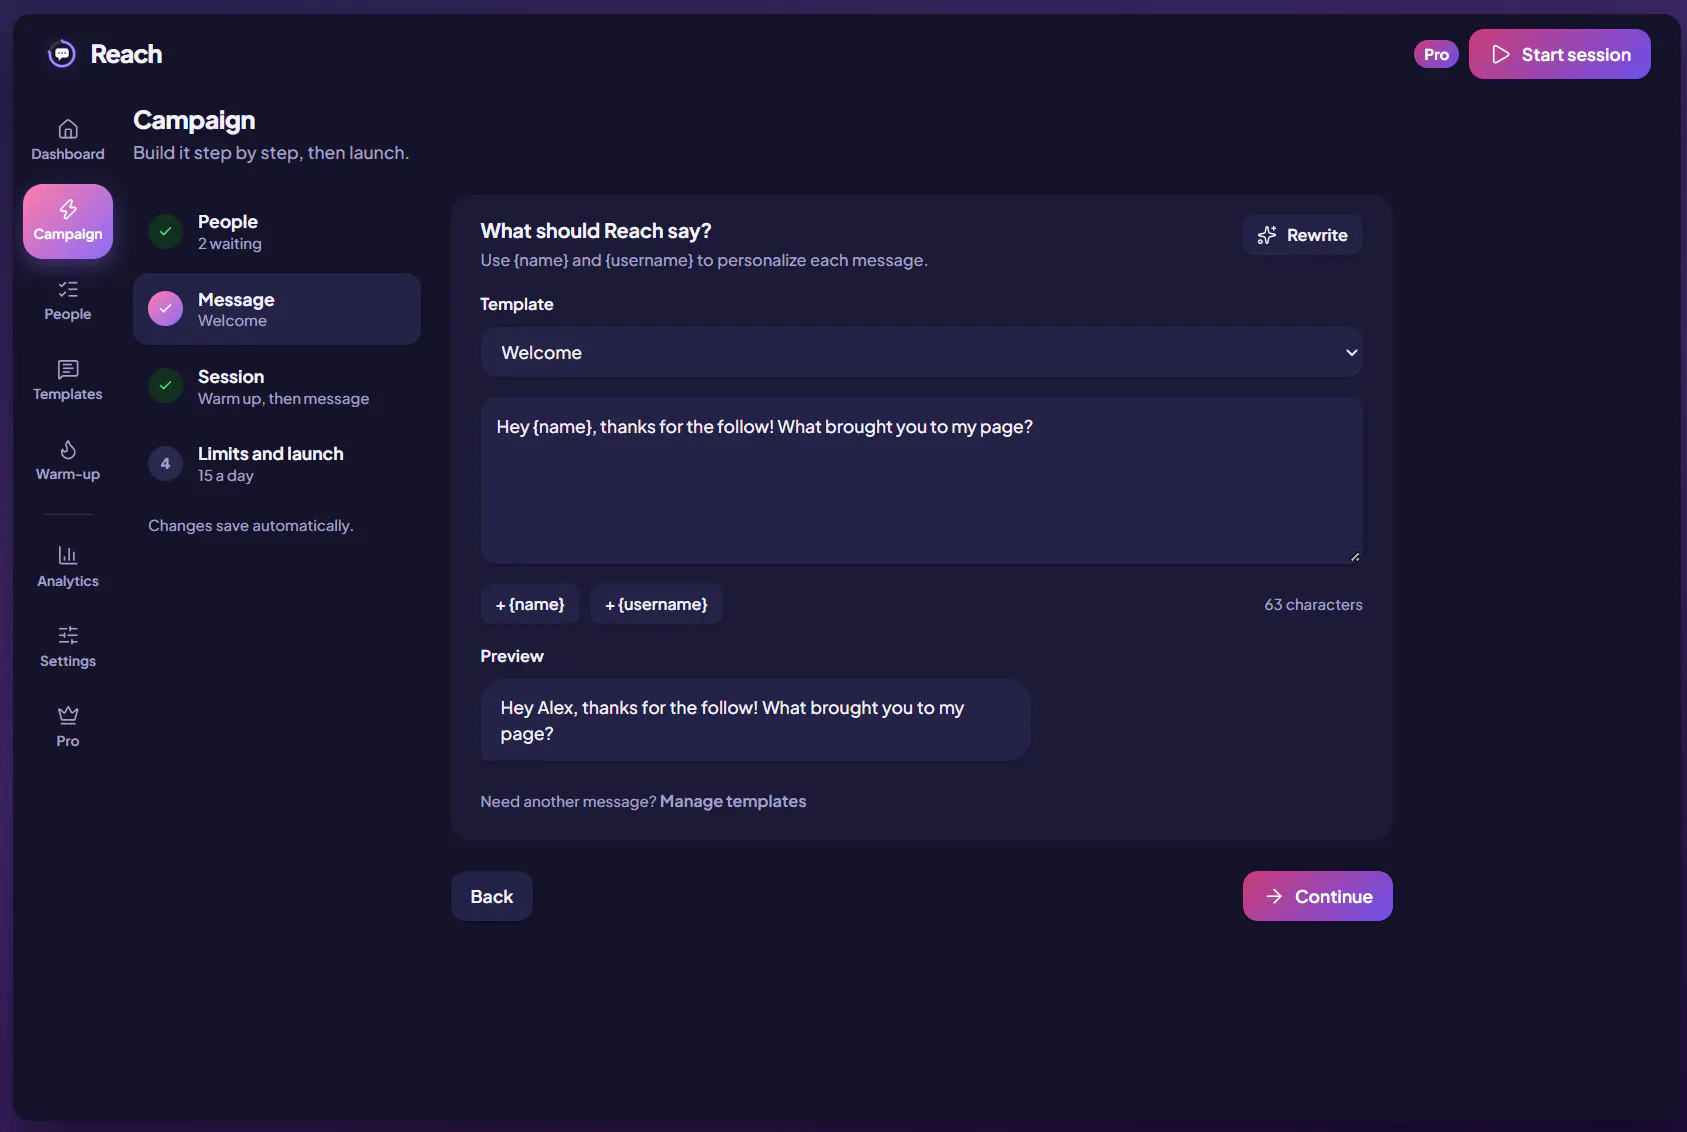
Task: Open the Dashboard home icon
Action: (x=68, y=129)
